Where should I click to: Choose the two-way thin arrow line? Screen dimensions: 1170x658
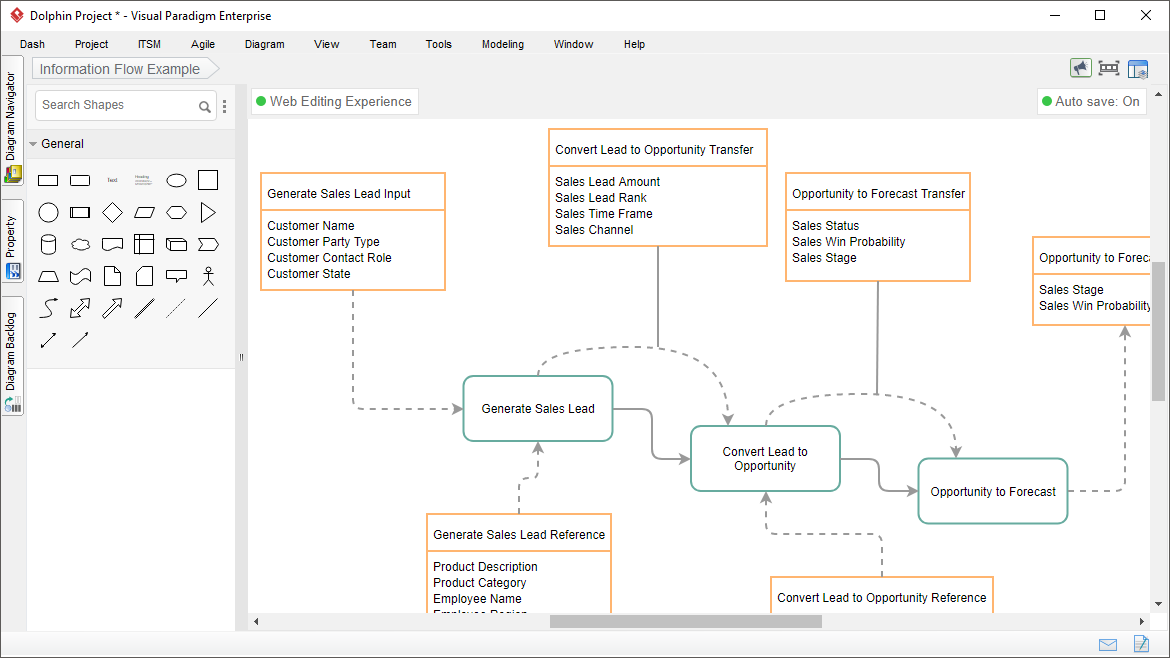click(x=49, y=340)
